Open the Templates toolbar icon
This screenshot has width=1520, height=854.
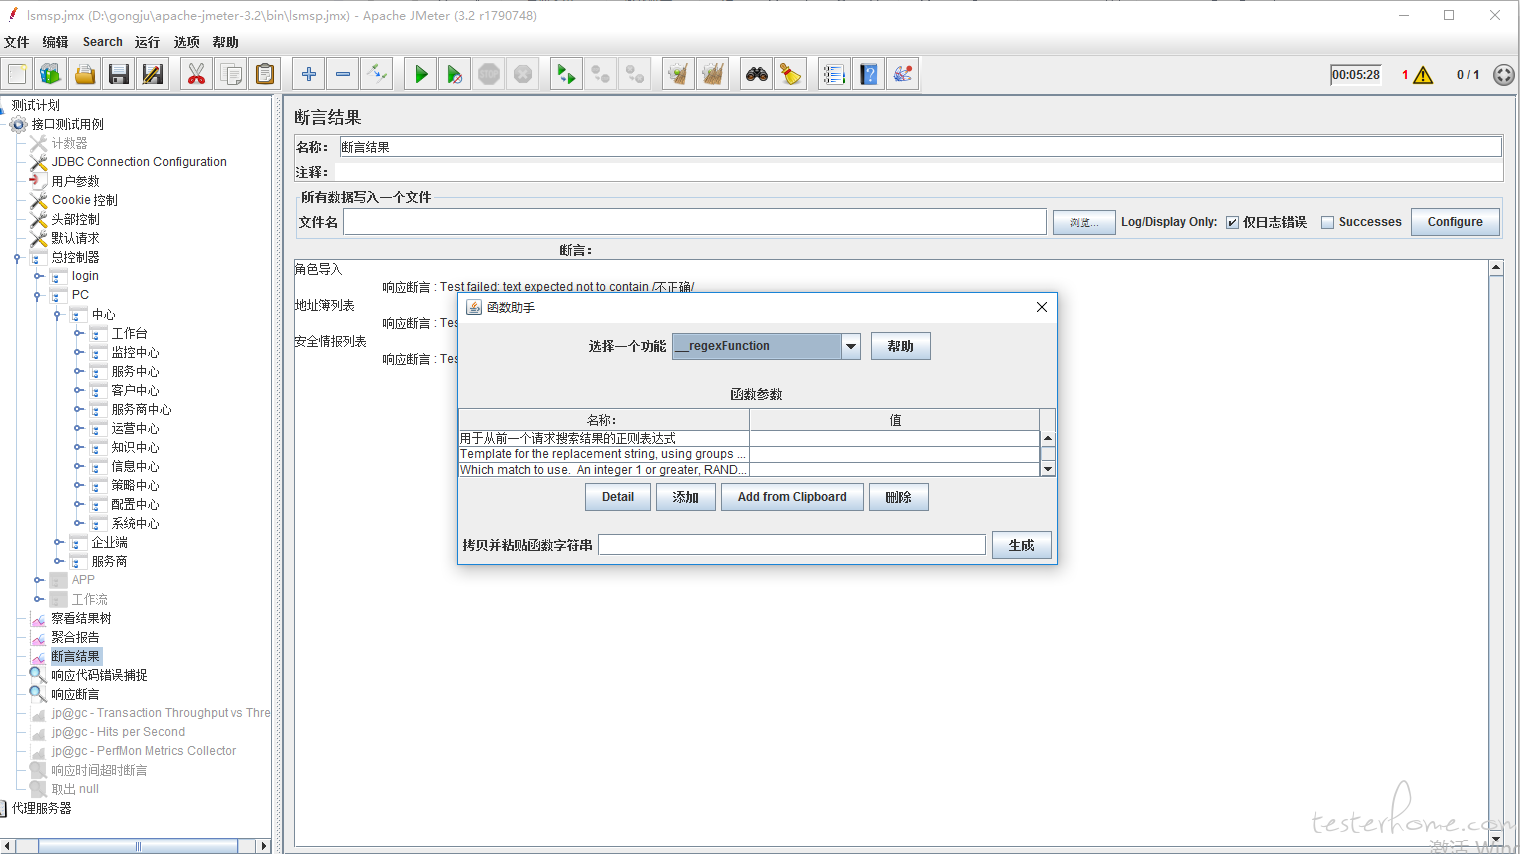tap(51, 74)
